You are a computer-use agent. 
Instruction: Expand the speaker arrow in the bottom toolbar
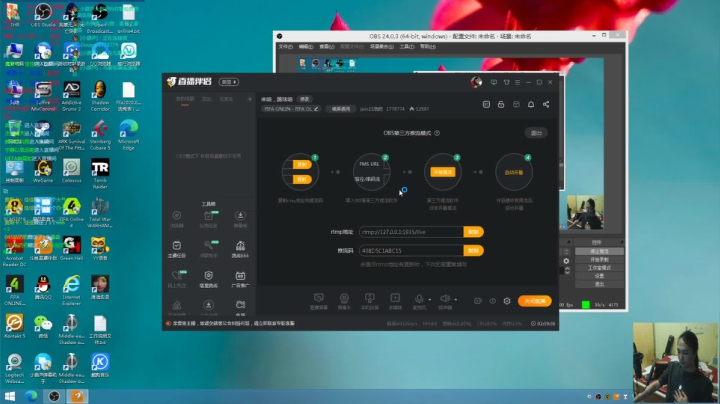(x=456, y=300)
